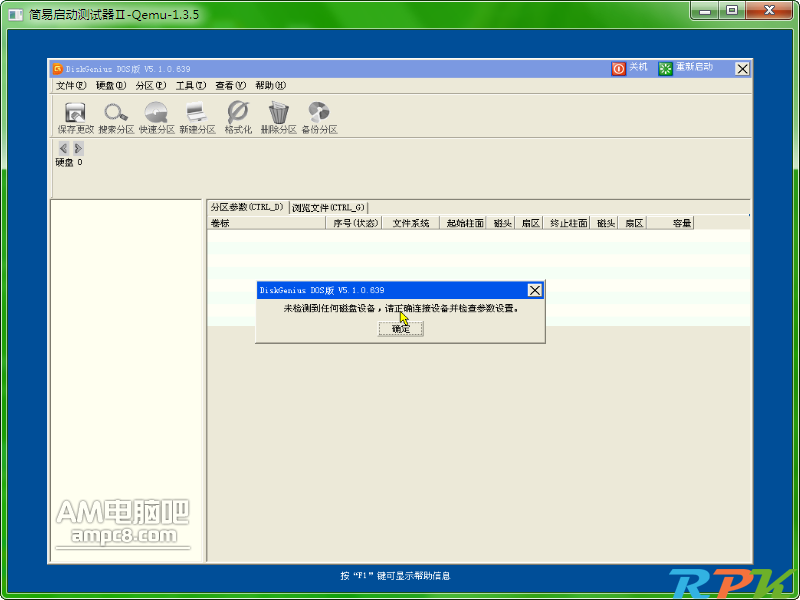Click the Capacity (容量) column header
This screenshot has height=600, width=800.
(670, 223)
